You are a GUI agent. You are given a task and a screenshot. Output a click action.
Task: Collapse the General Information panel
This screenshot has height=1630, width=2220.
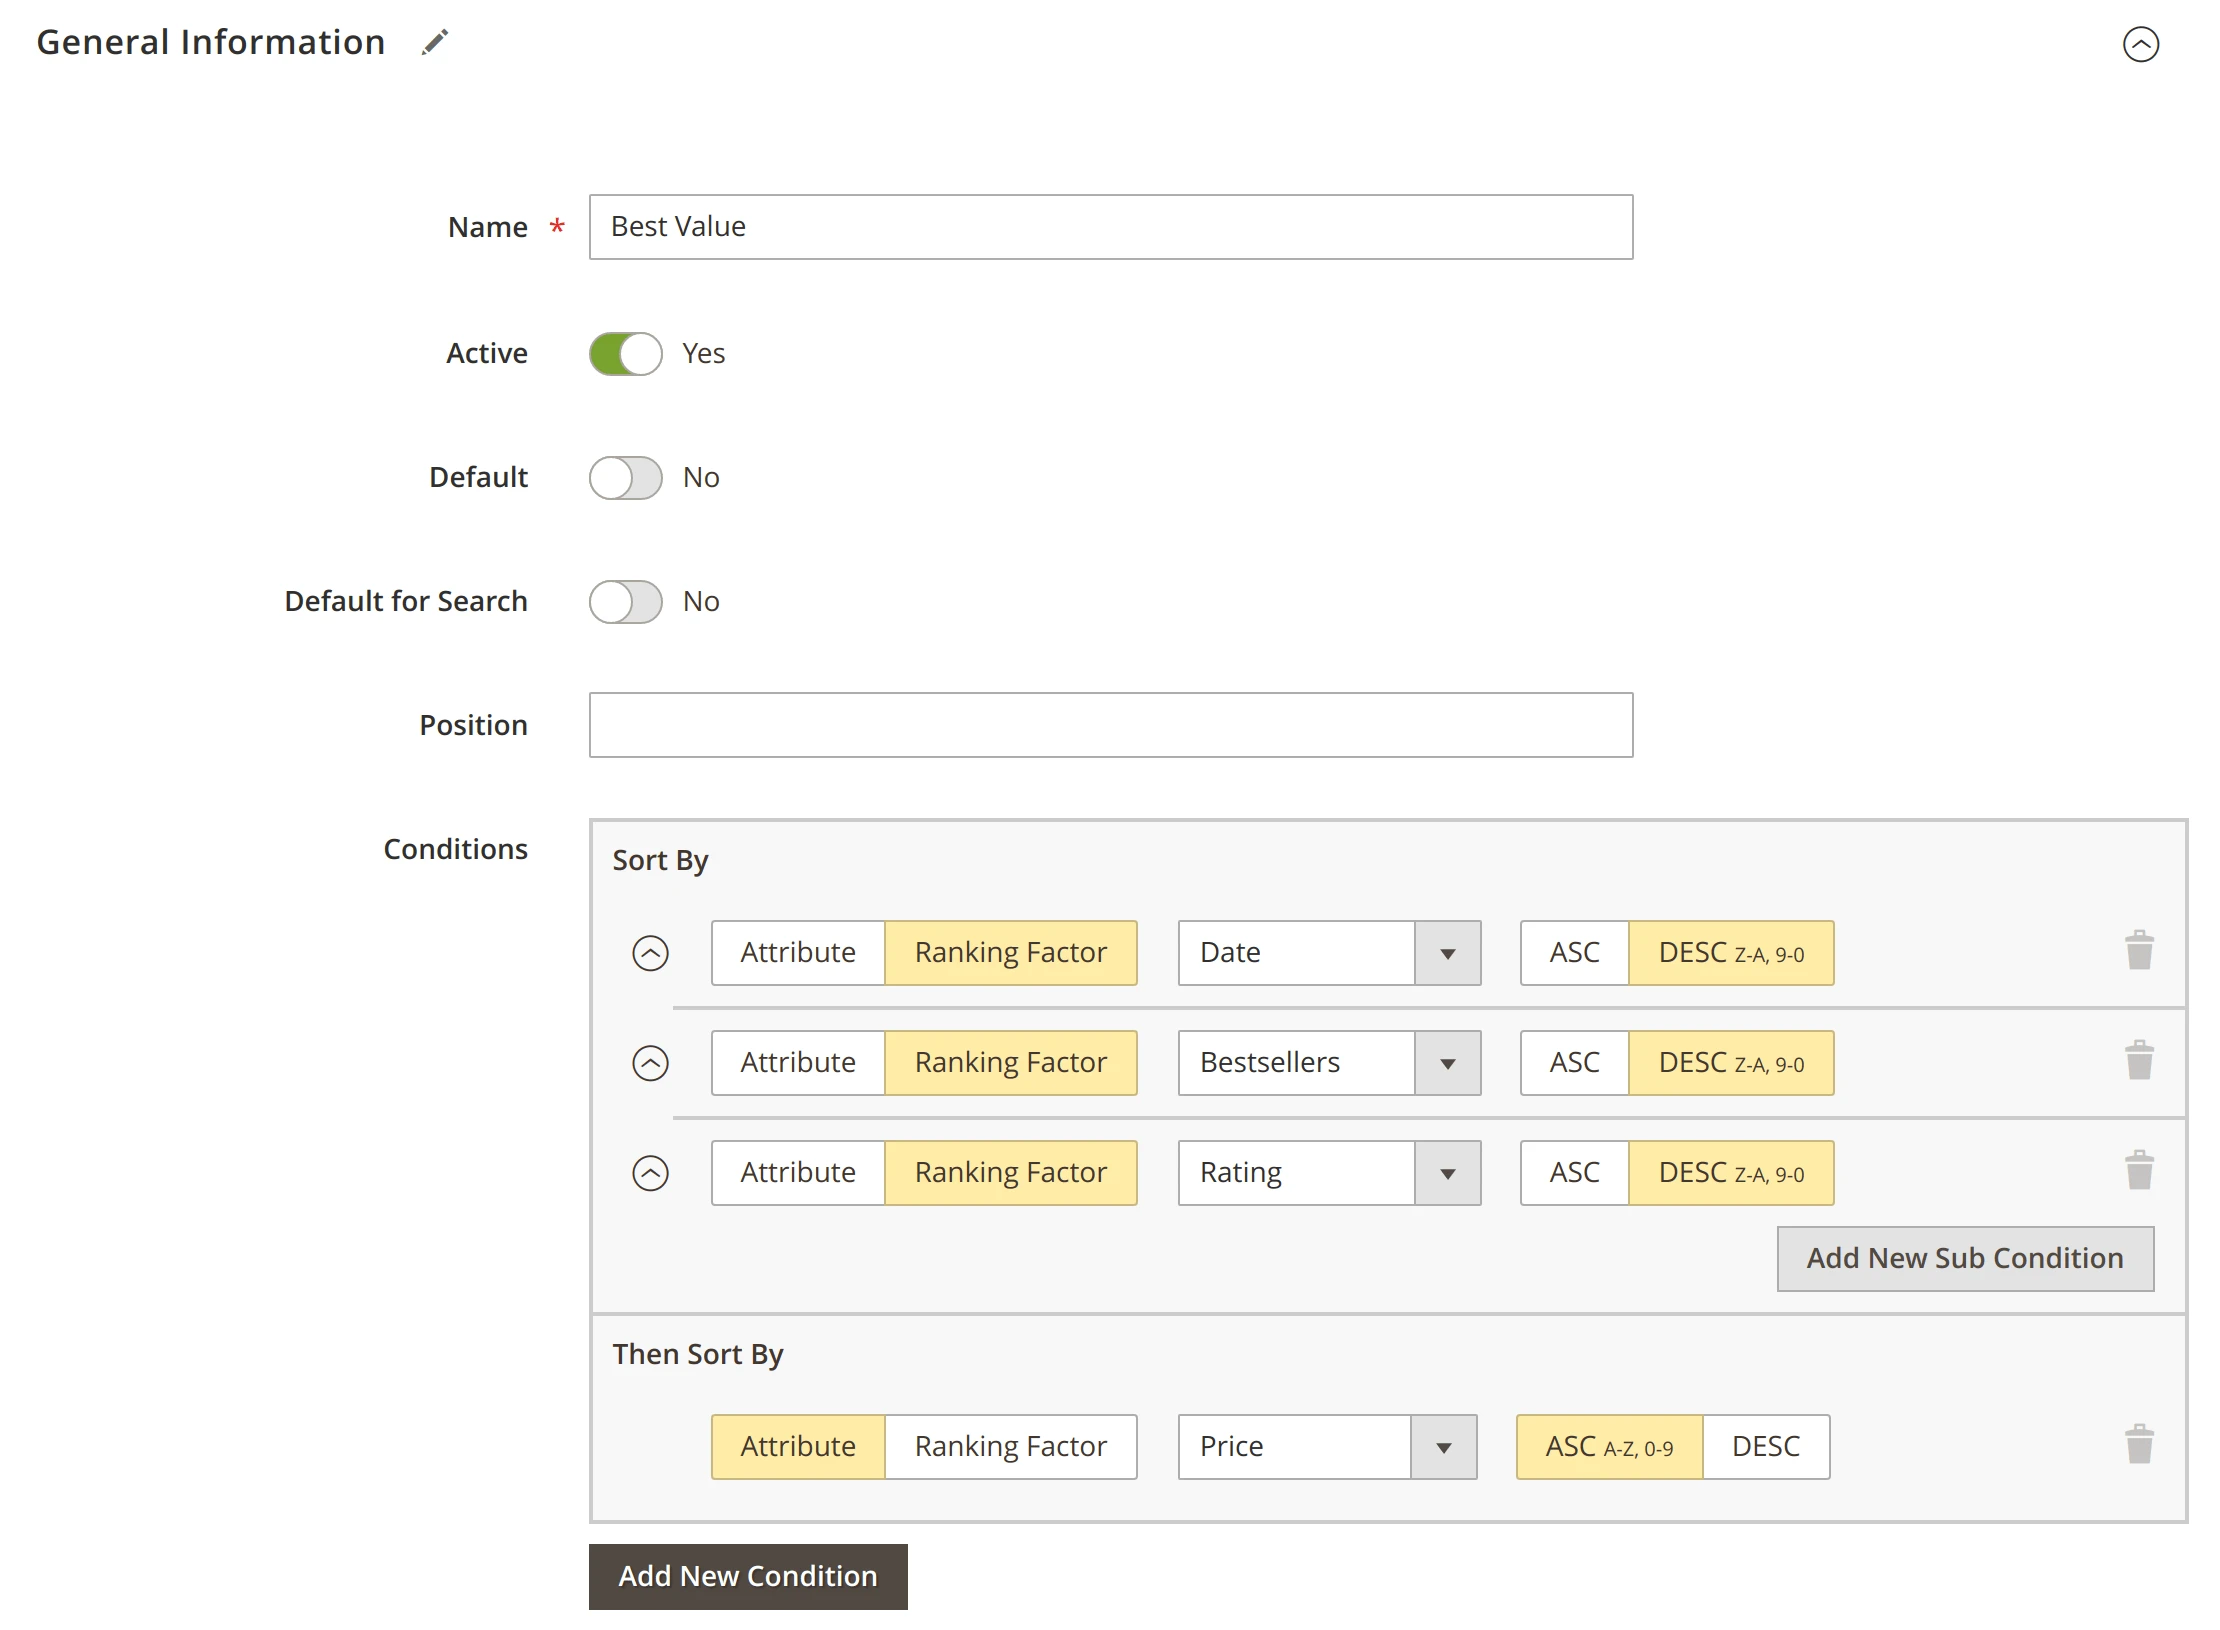pos(2142,45)
